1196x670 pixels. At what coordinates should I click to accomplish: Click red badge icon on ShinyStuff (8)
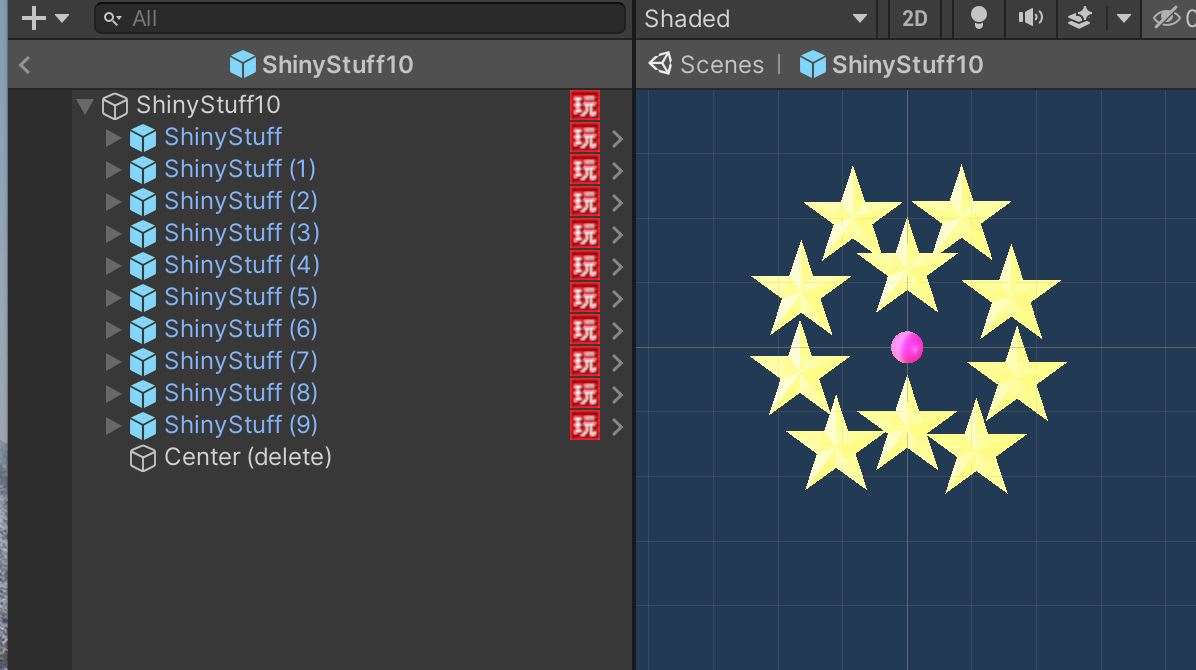(x=585, y=394)
